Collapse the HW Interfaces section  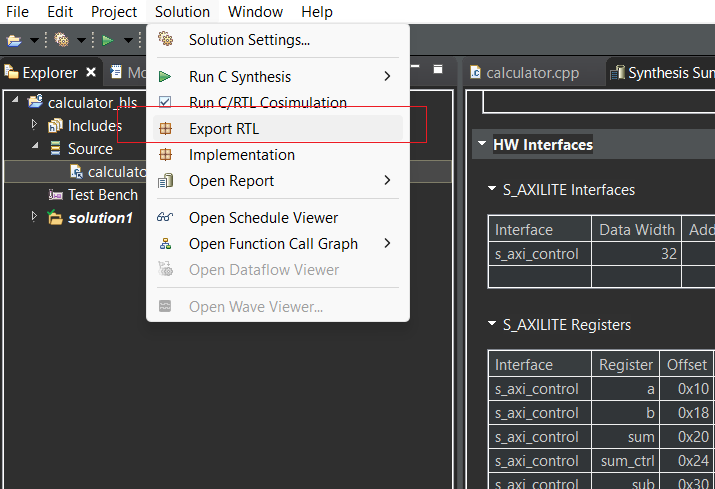[482, 143]
